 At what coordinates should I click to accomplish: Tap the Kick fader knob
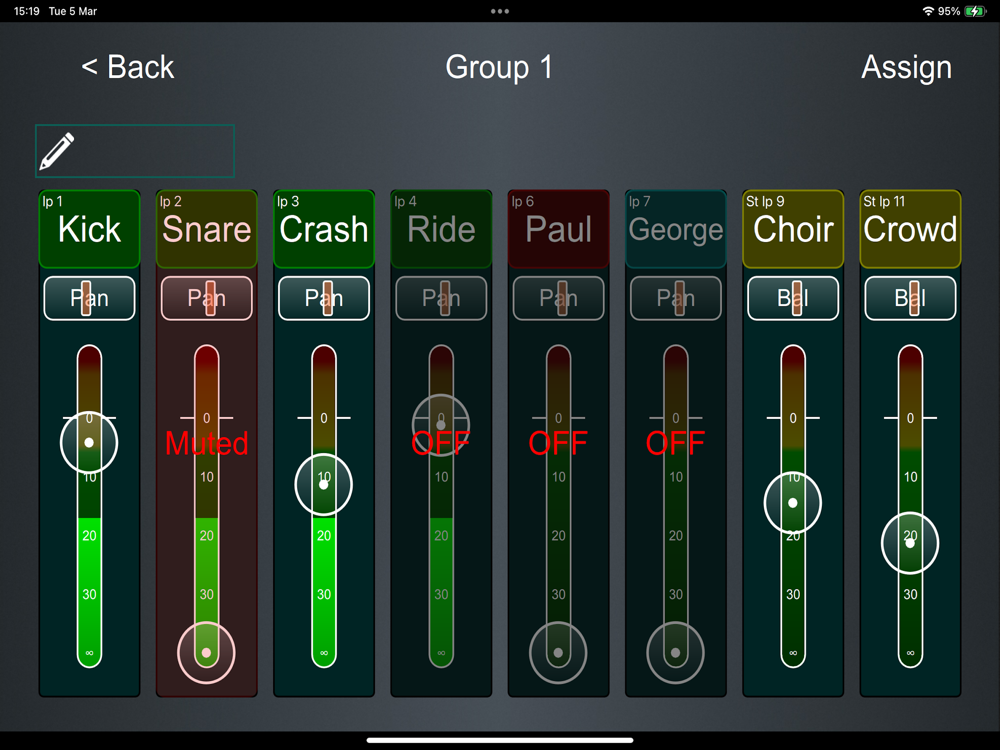coord(89,443)
